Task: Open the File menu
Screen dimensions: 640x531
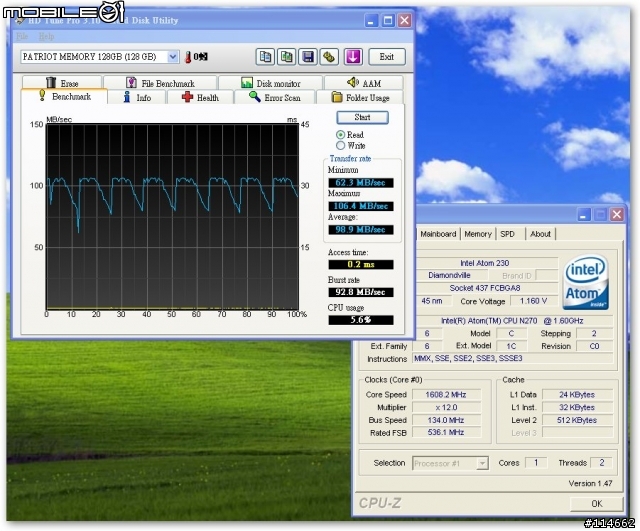Action: click(x=22, y=37)
